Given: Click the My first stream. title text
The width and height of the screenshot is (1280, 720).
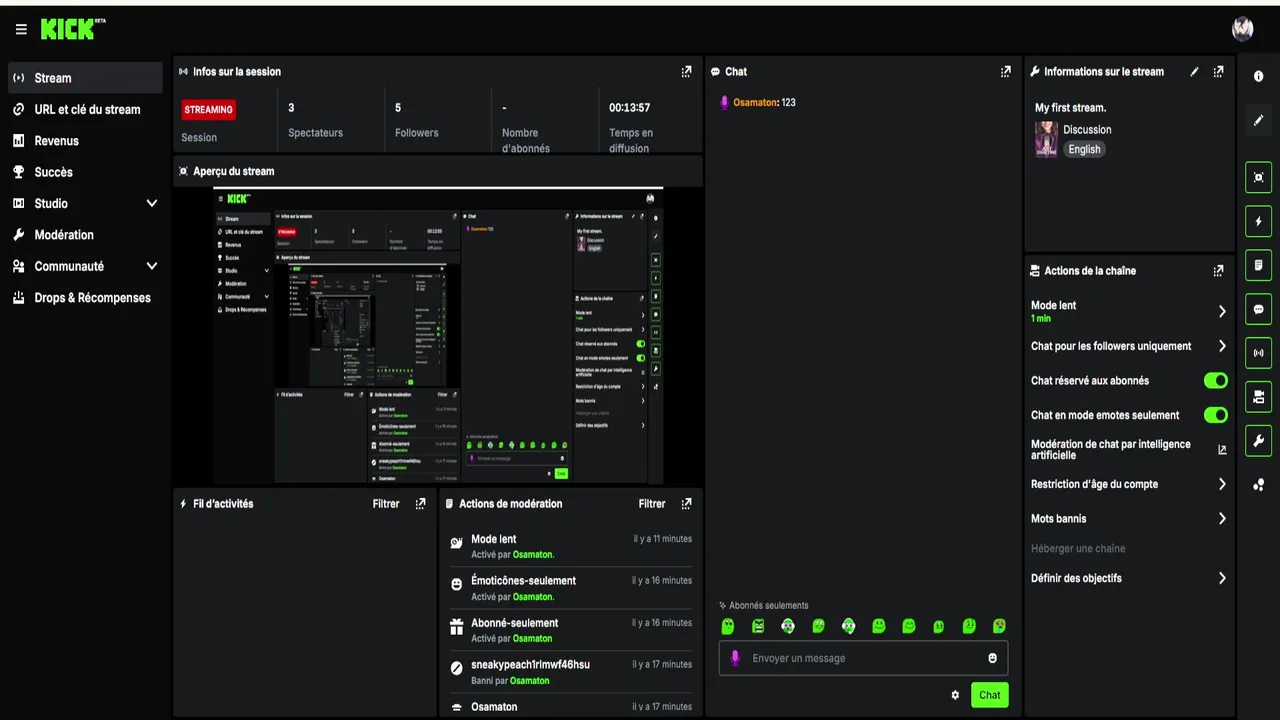Looking at the screenshot, I should (1070, 108).
